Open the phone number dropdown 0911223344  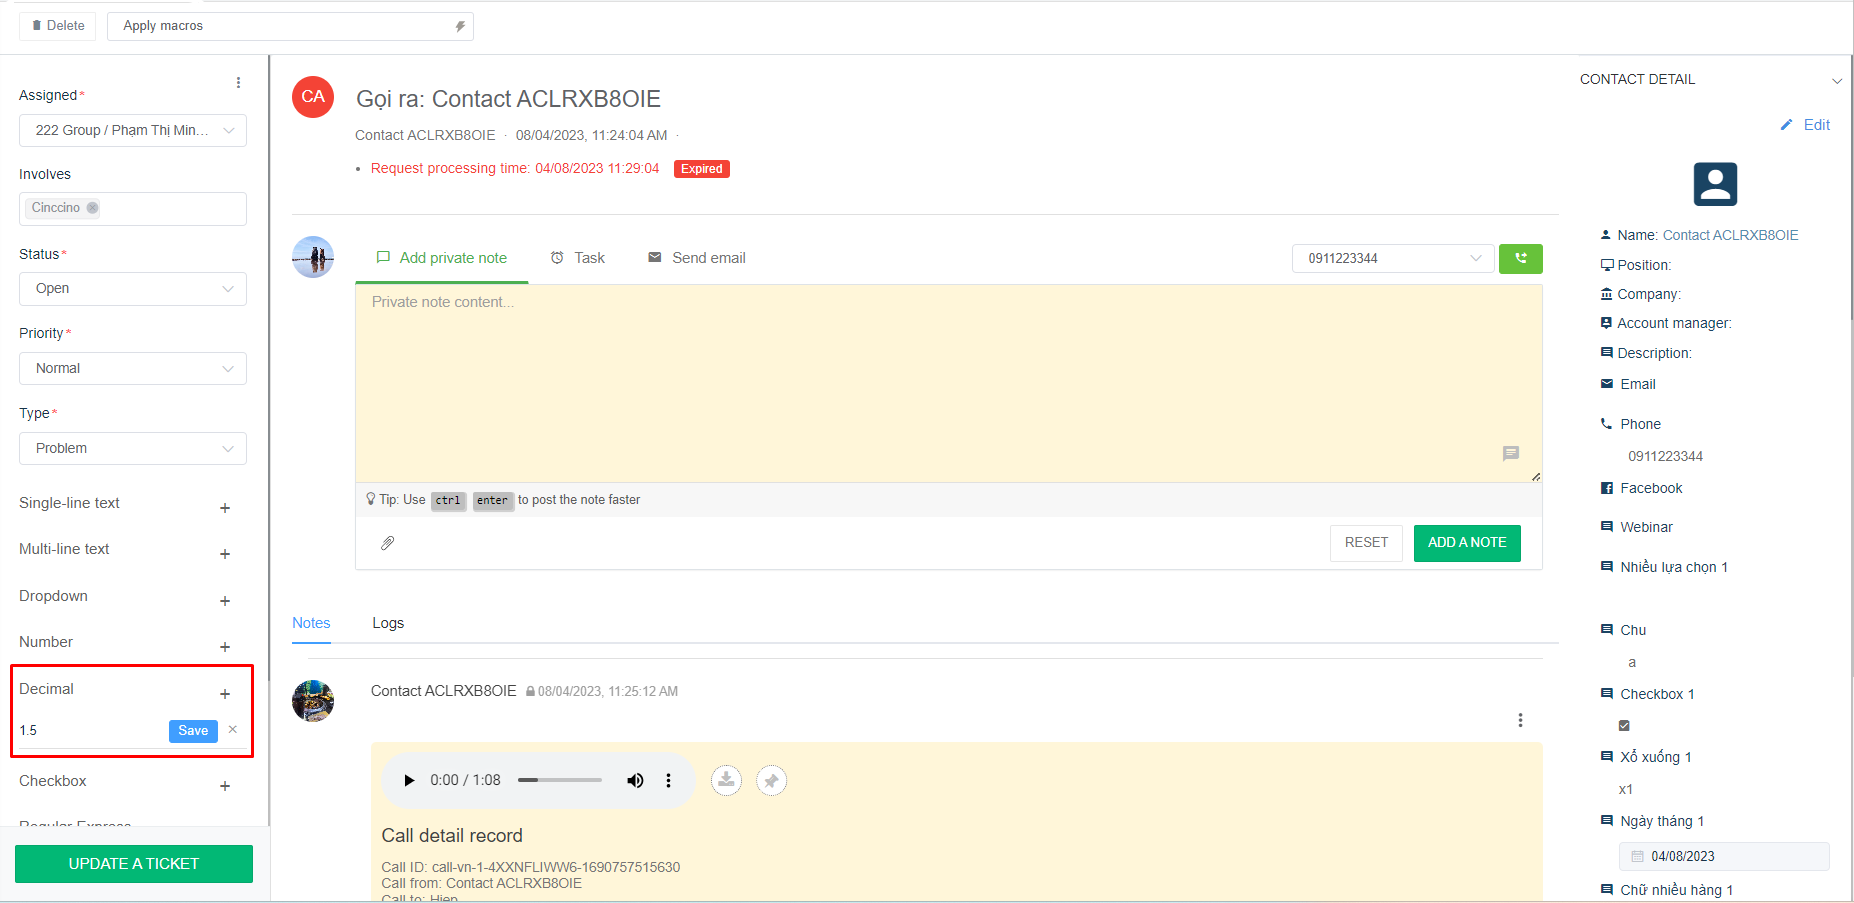[x=1392, y=258]
